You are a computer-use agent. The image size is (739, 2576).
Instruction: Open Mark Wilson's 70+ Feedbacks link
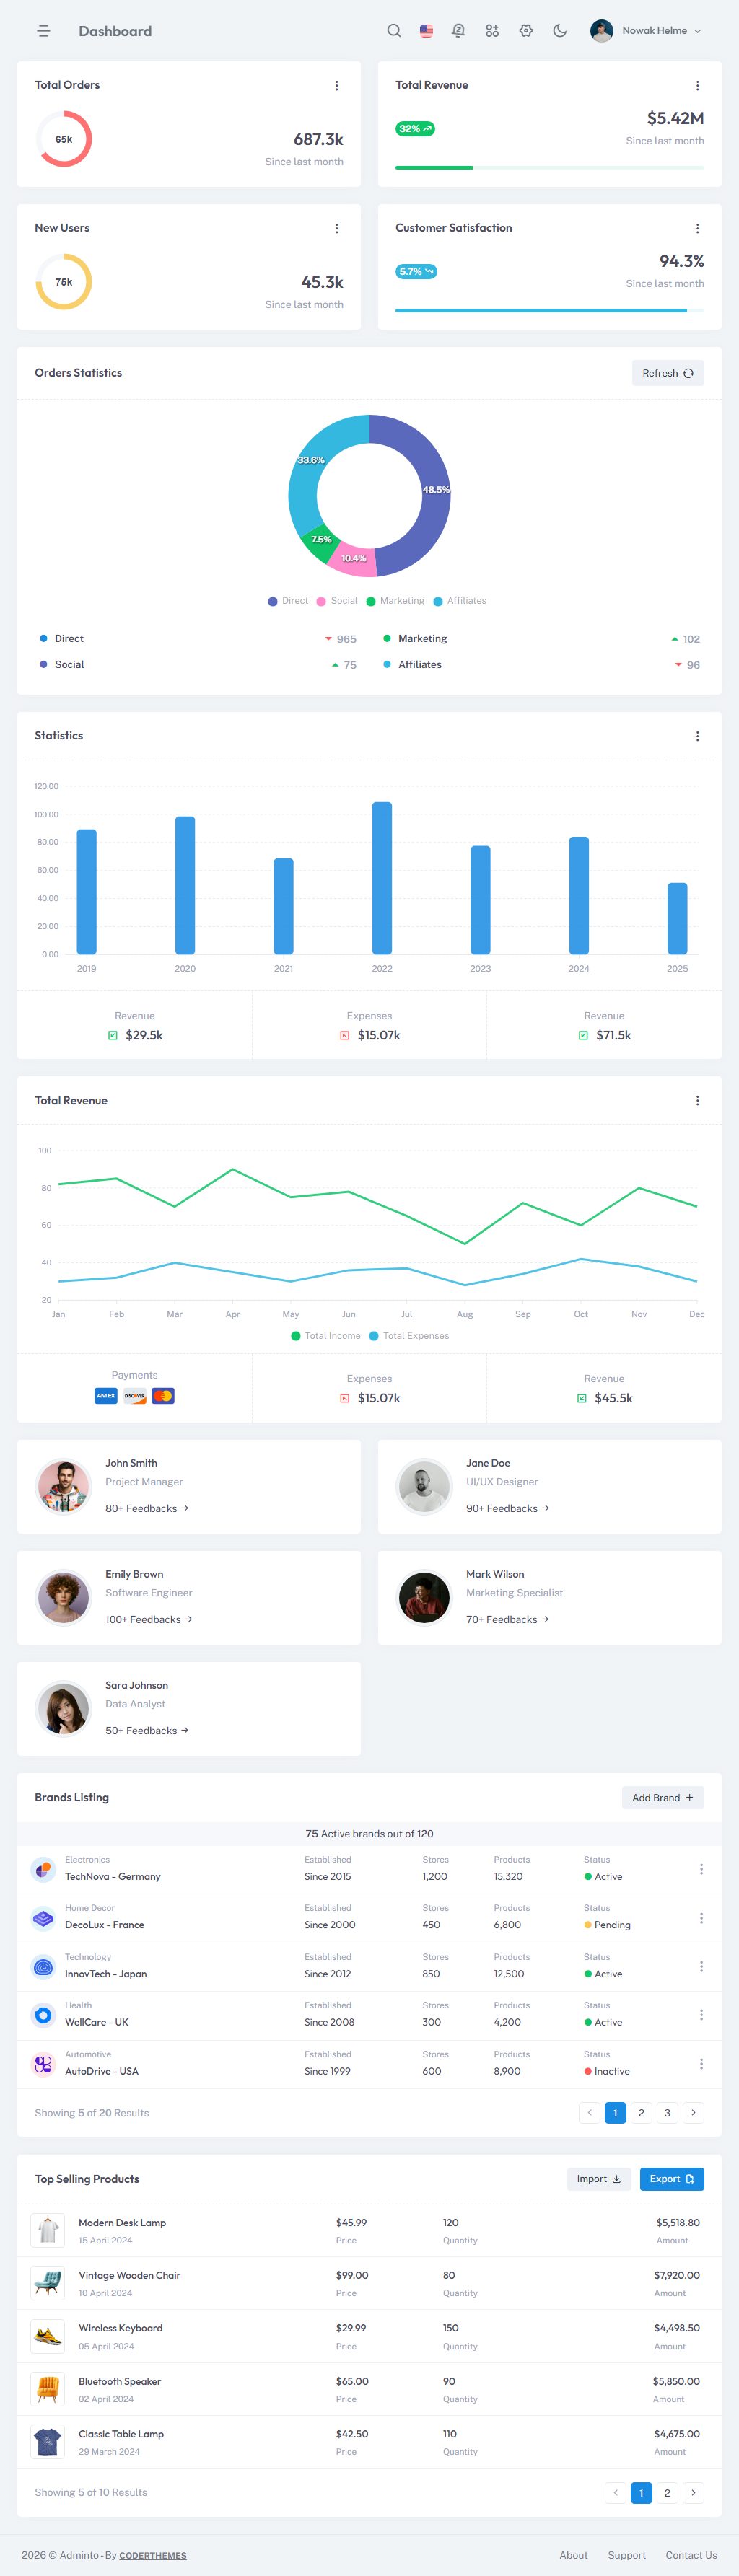coord(508,1619)
